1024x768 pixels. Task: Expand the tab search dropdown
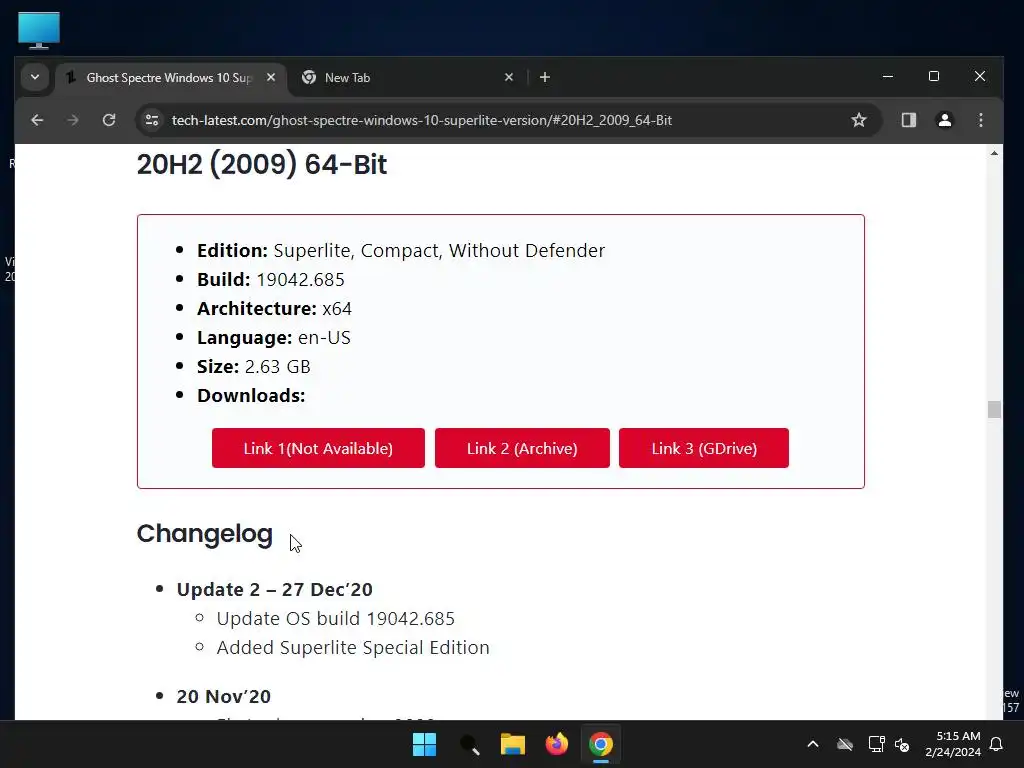tap(35, 78)
